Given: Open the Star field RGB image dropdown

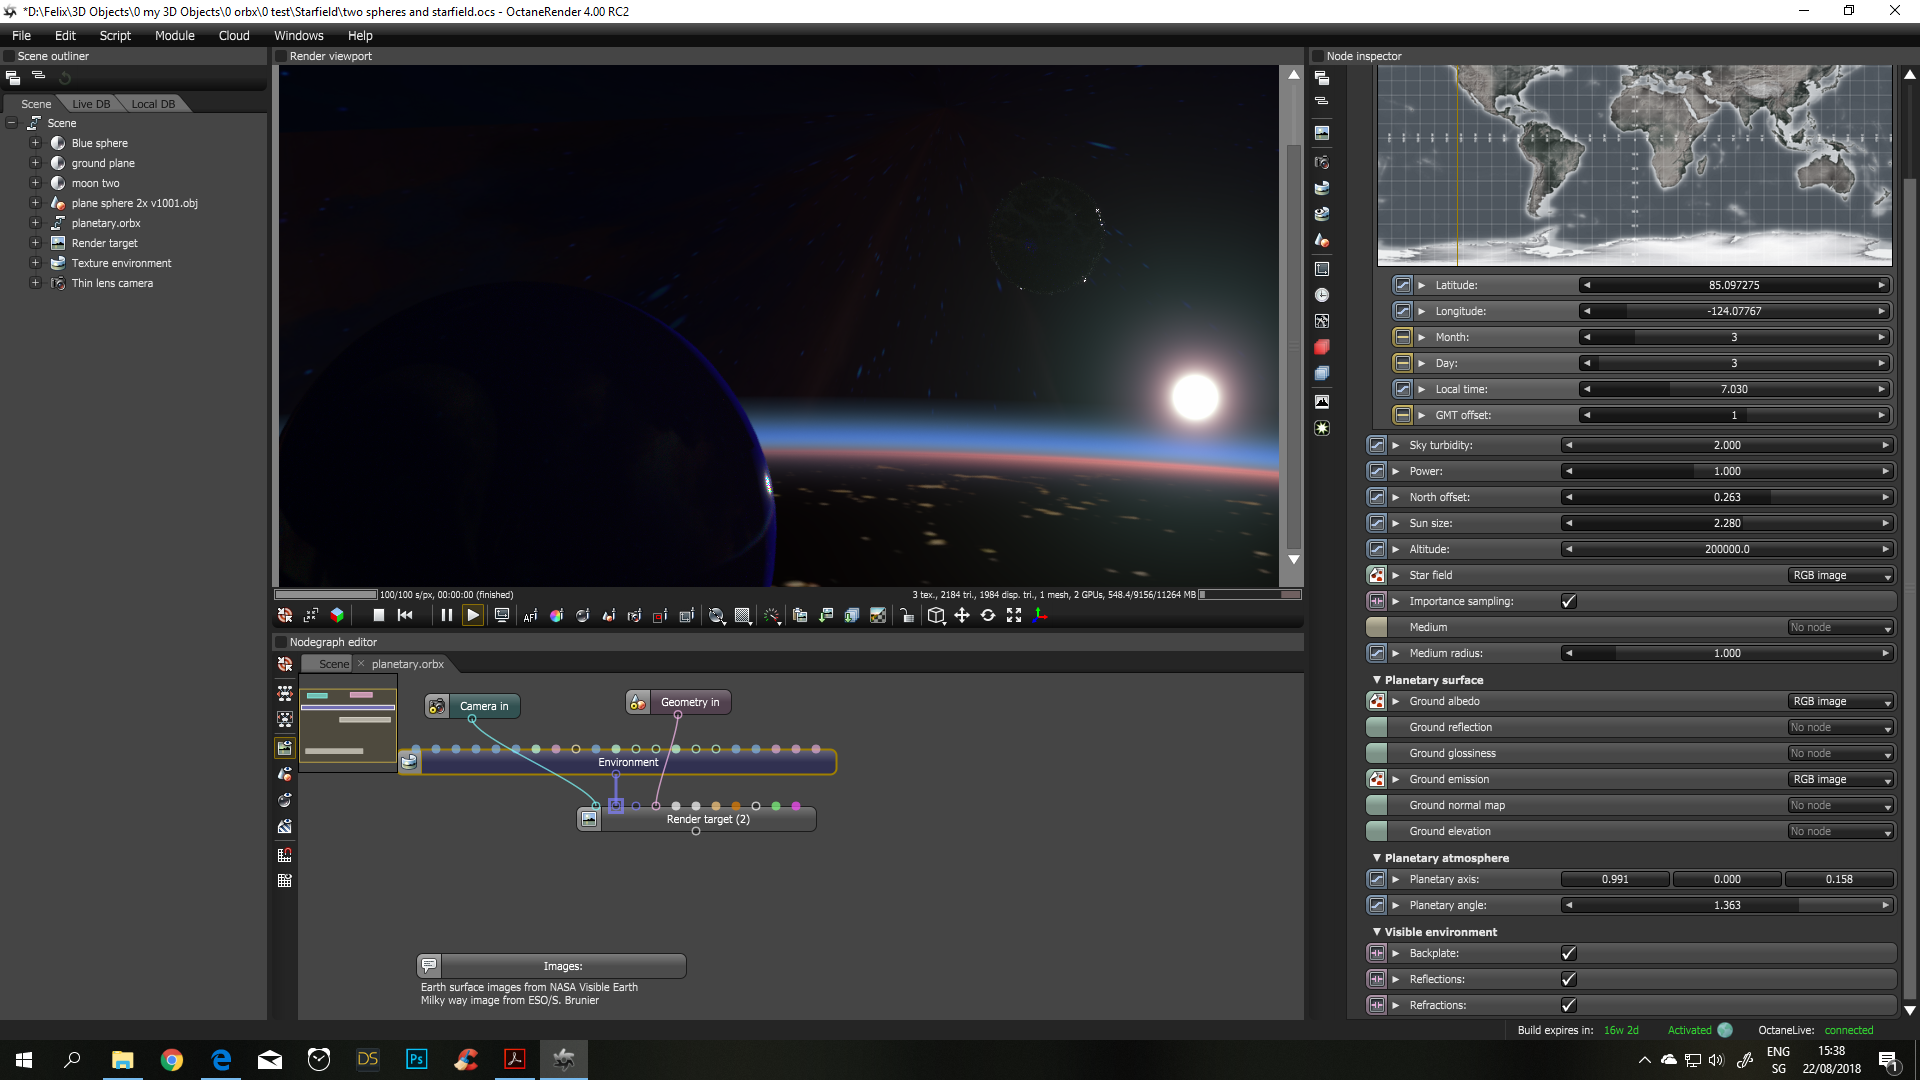Looking at the screenshot, I should click(1841, 575).
